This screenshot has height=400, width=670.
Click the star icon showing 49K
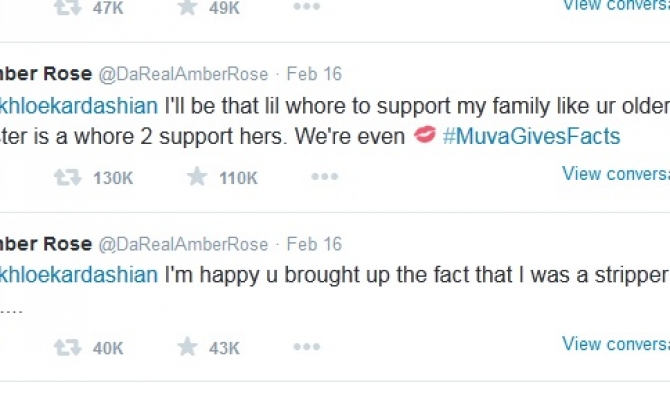[x=187, y=7]
